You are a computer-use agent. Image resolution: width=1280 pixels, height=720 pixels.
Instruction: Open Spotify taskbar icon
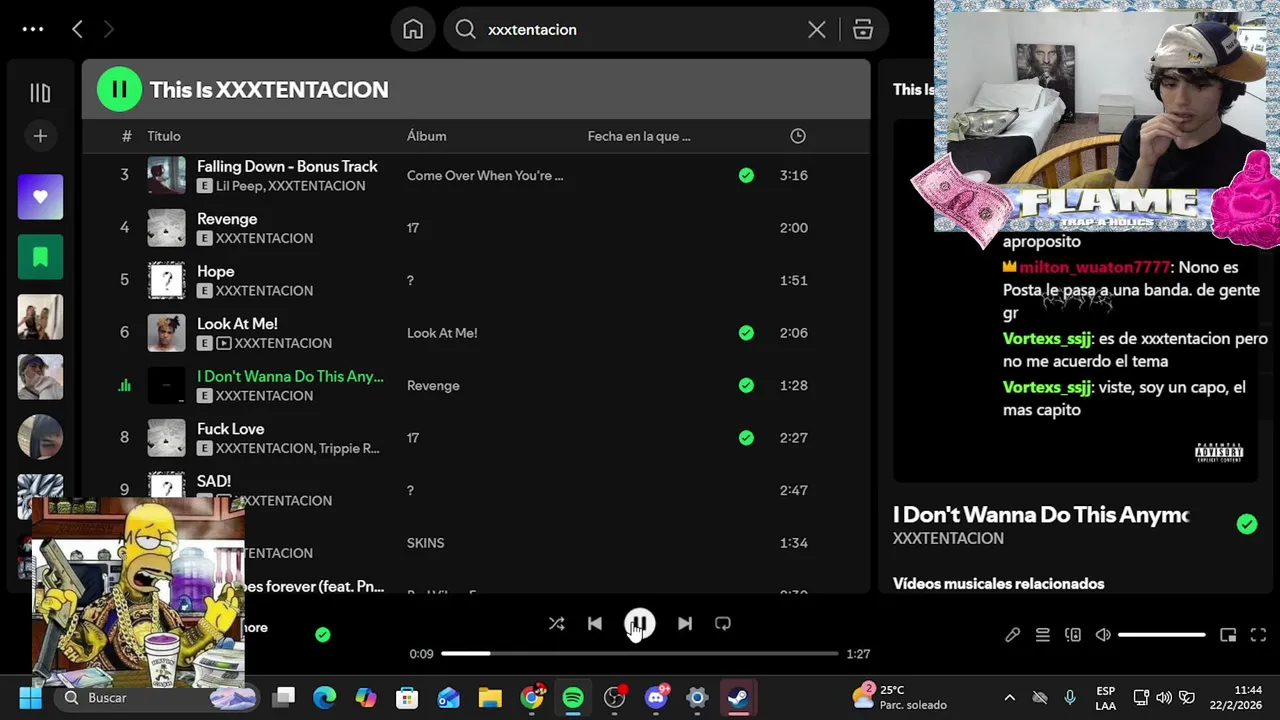point(573,698)
